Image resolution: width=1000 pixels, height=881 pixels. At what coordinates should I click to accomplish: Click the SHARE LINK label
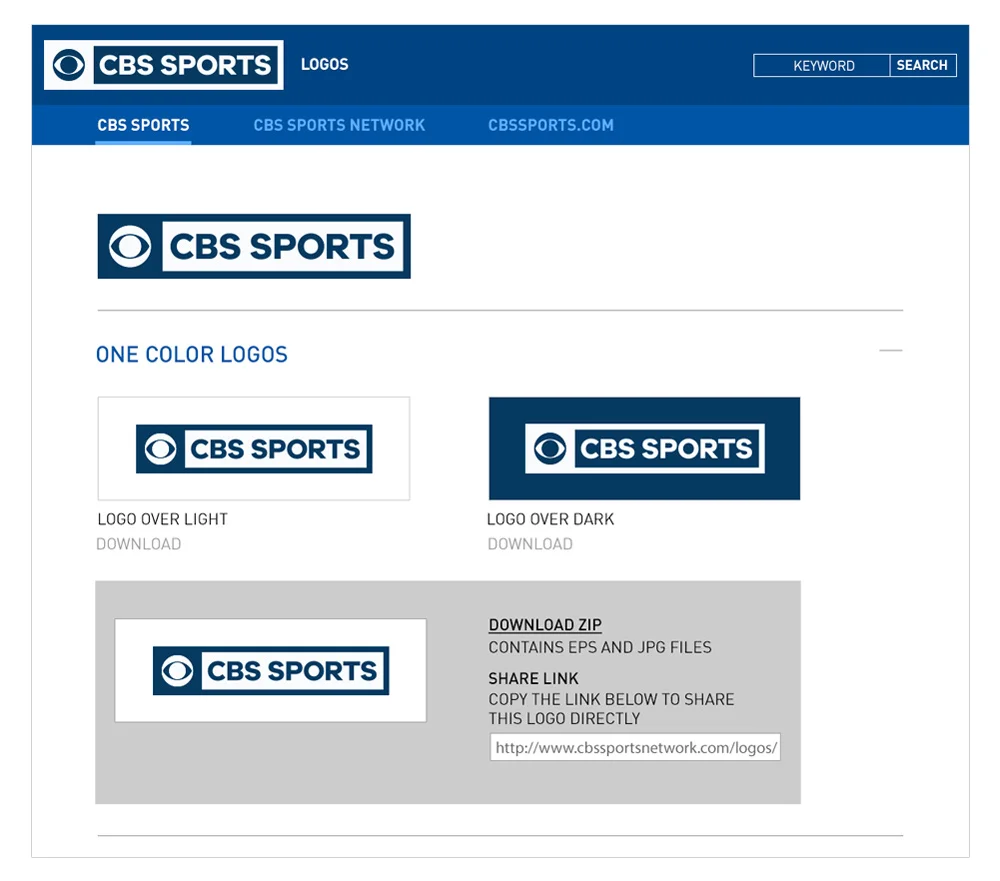point(533,678)
